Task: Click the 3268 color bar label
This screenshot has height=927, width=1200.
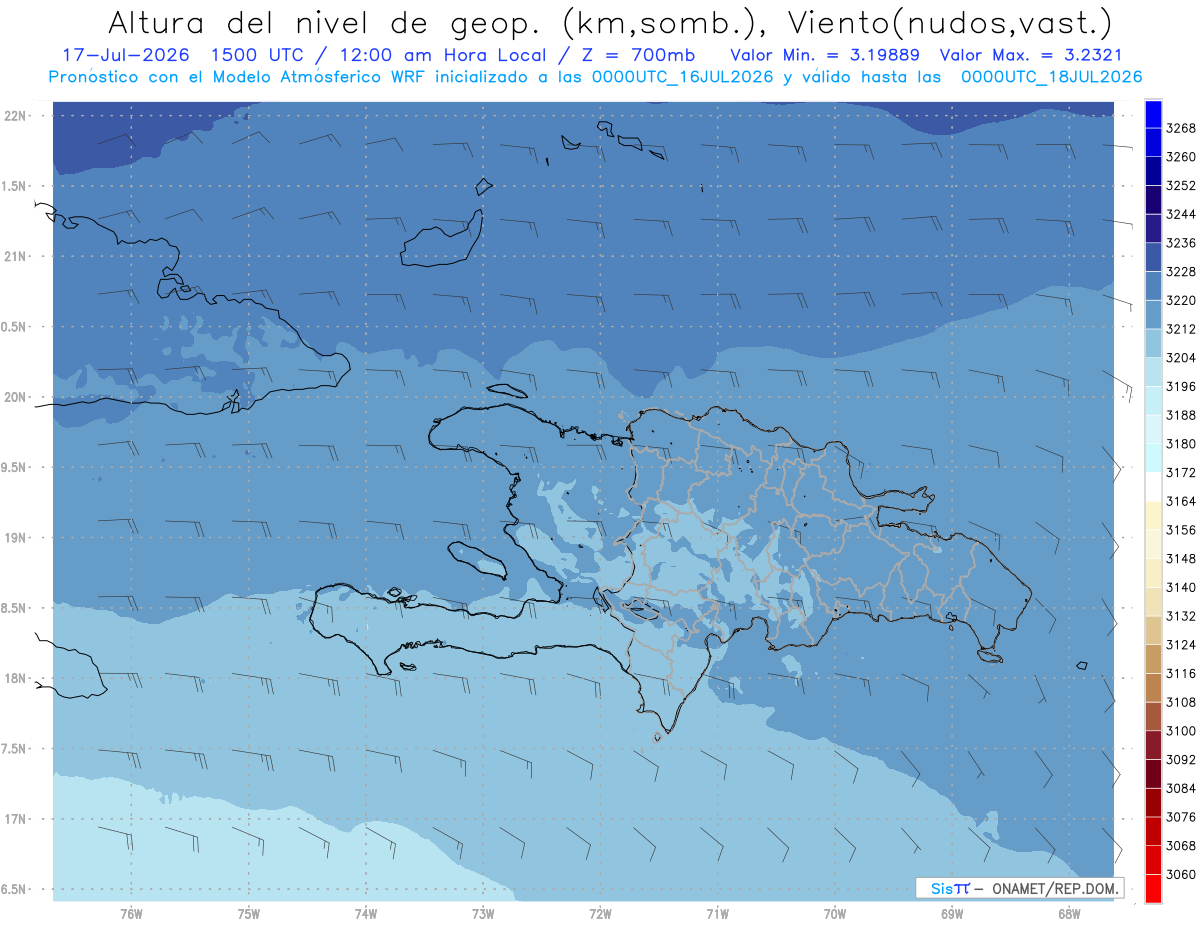Action: [x=1180, y=128]
